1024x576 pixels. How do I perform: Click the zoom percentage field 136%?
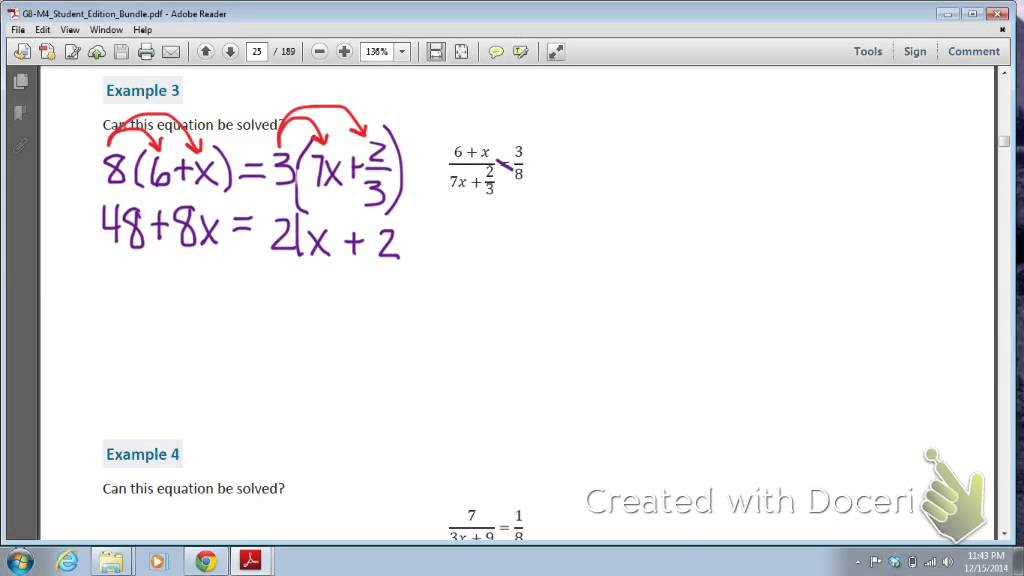pyautogui.click(x=377, y=52)
